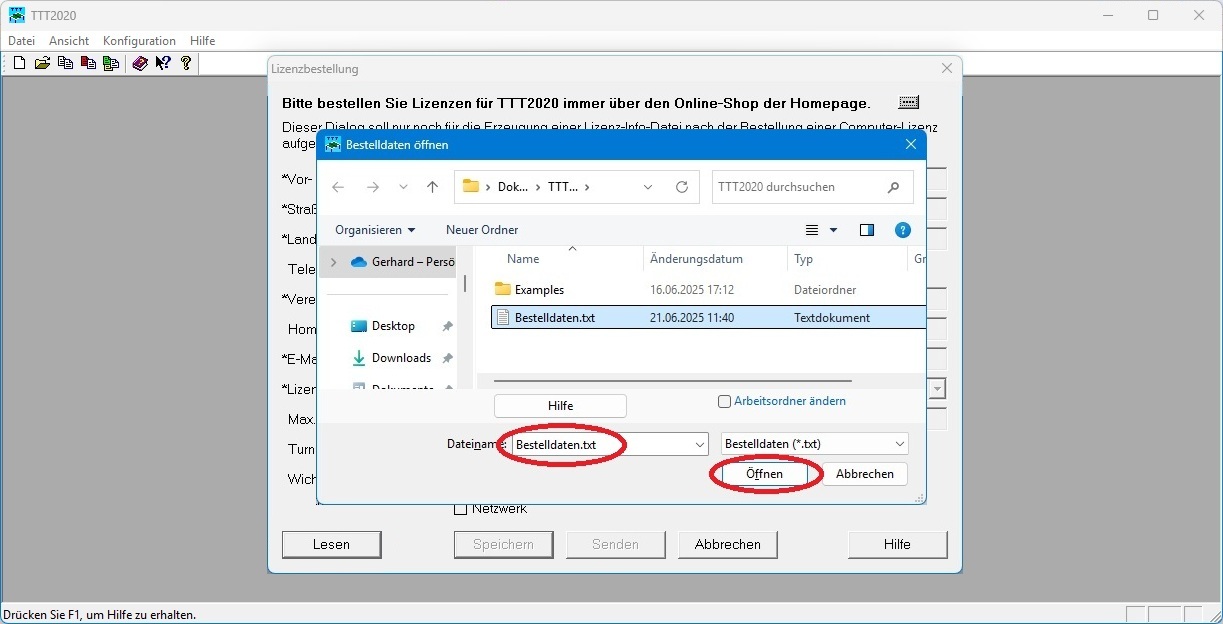Image resolution: width=1223 pixels, height=624 pixels.
Task: Click the forward arrow in the file dialog
Action: coord(372,187)
